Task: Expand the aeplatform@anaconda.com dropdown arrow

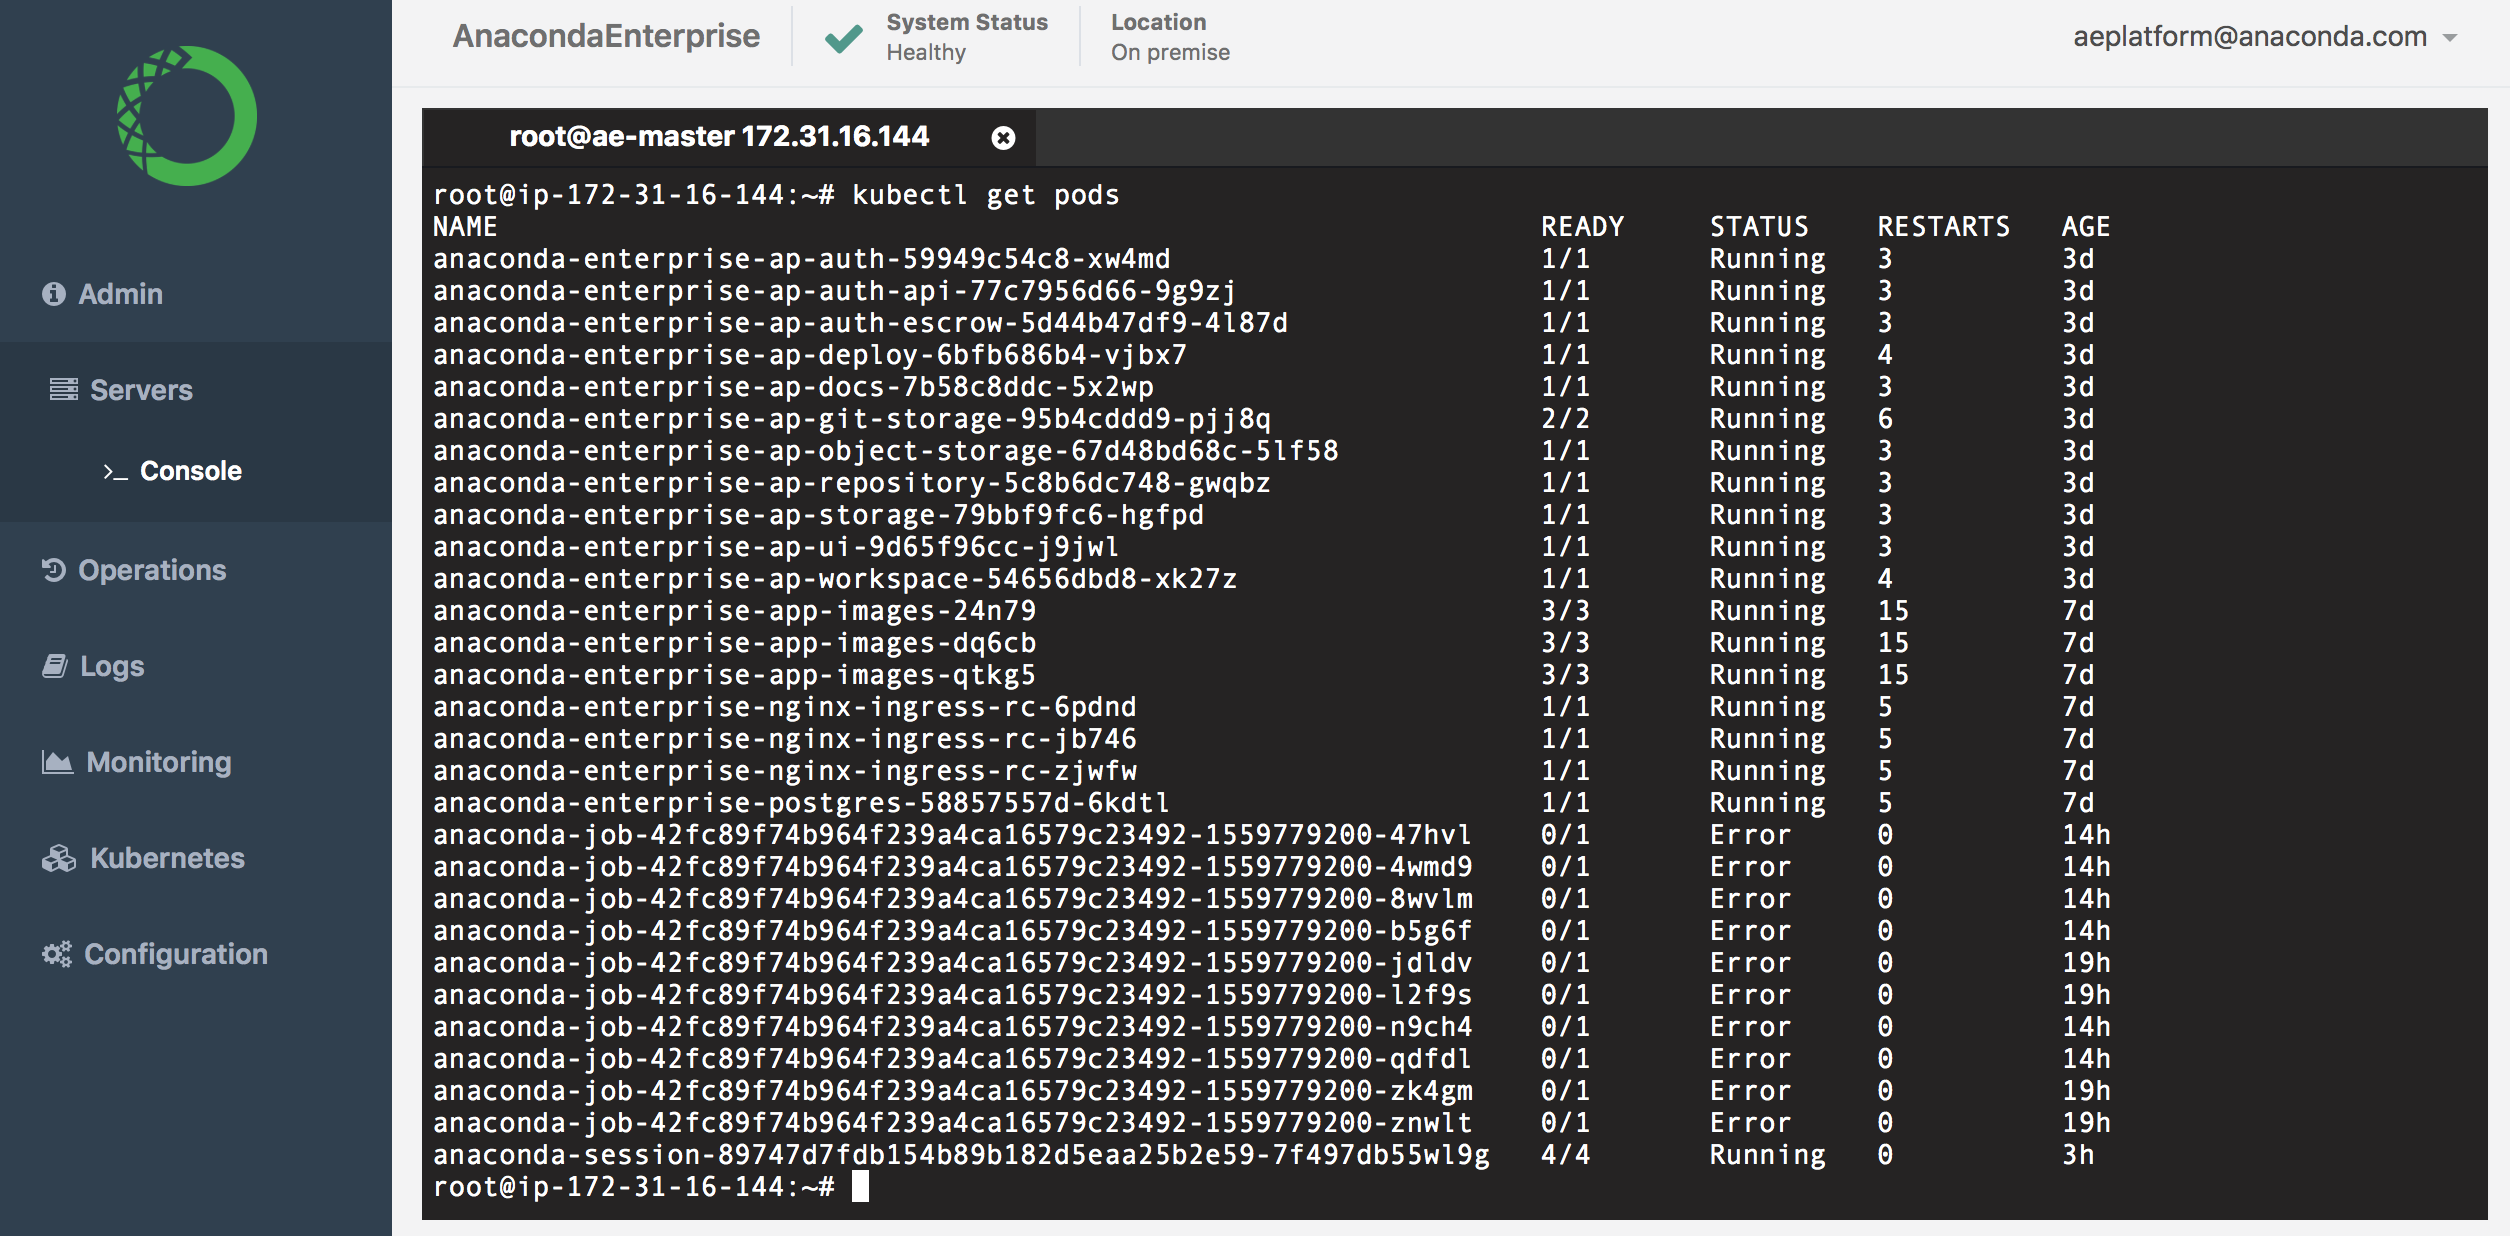Action: [x=2450, y=38]
